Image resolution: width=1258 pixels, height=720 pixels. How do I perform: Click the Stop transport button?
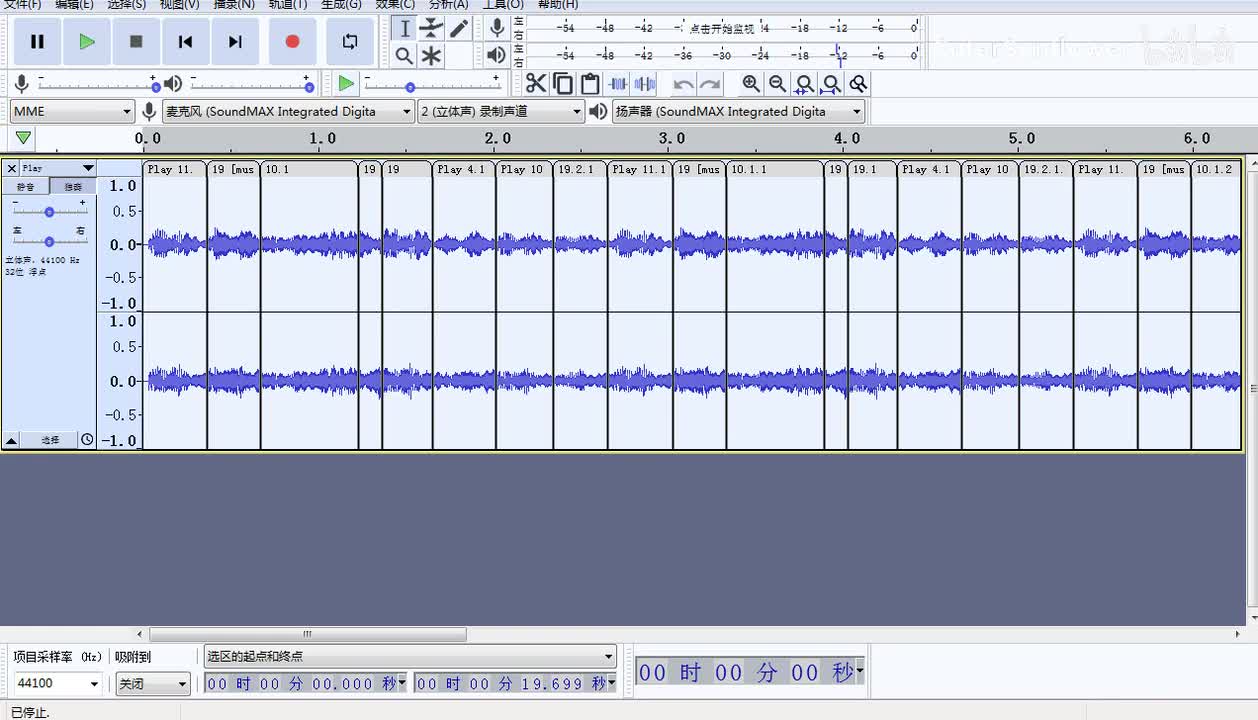[136, 42]
